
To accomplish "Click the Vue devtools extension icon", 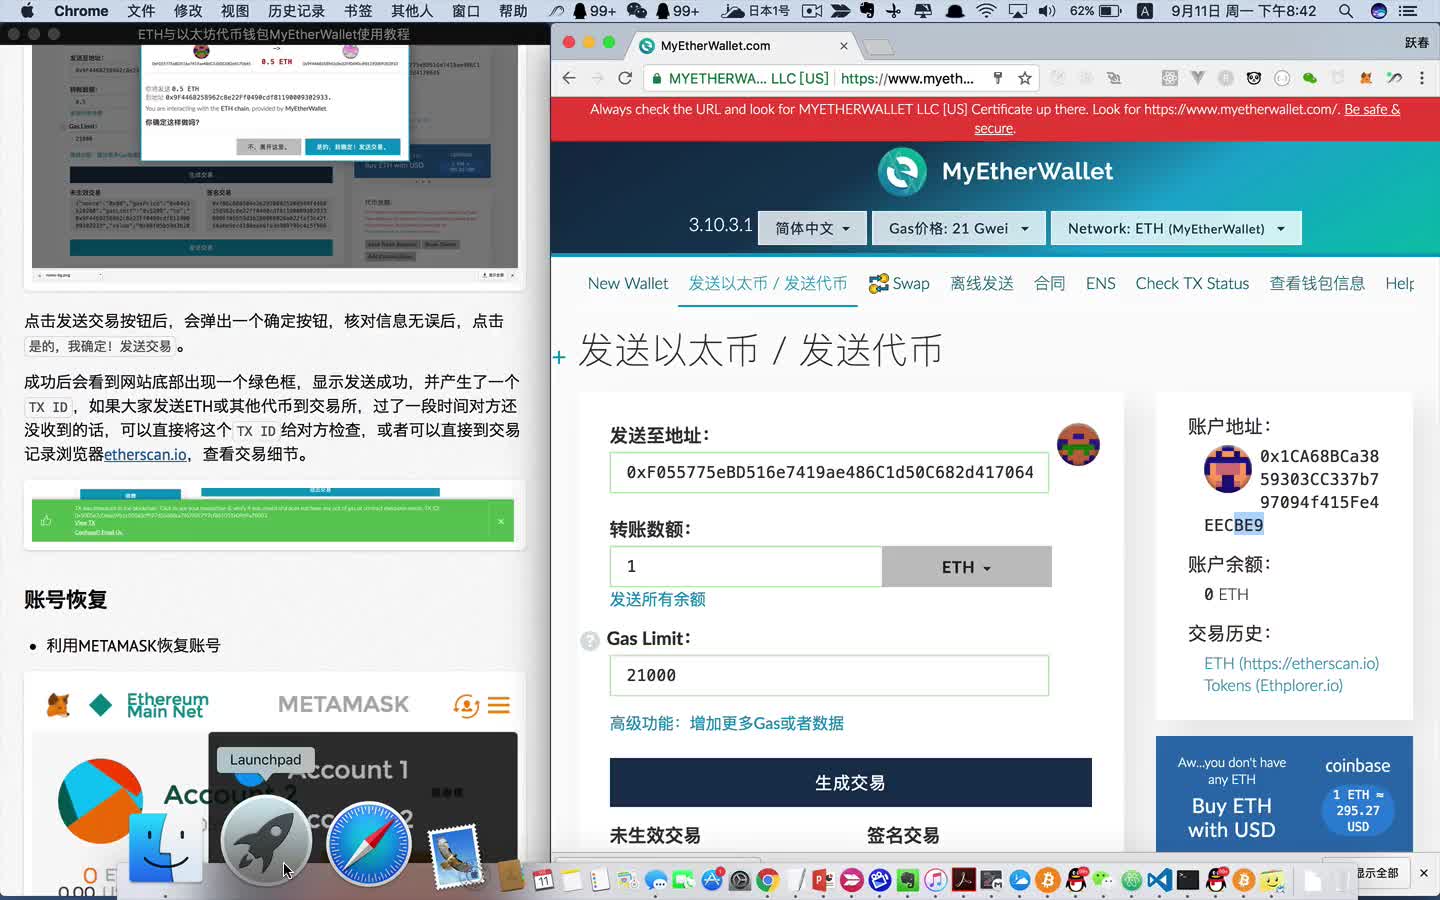I will (x=1198, y=78).
